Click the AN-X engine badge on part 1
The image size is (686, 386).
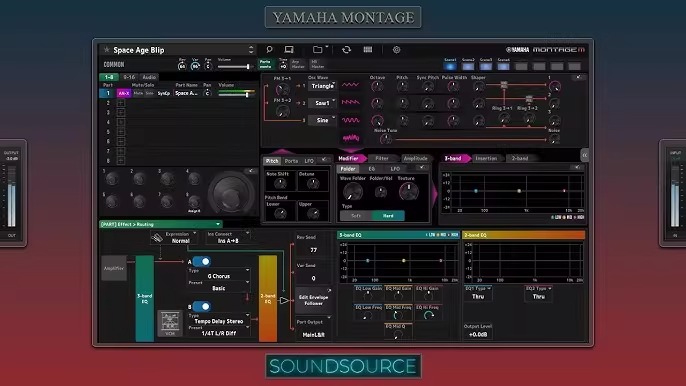tap(124, 93)
